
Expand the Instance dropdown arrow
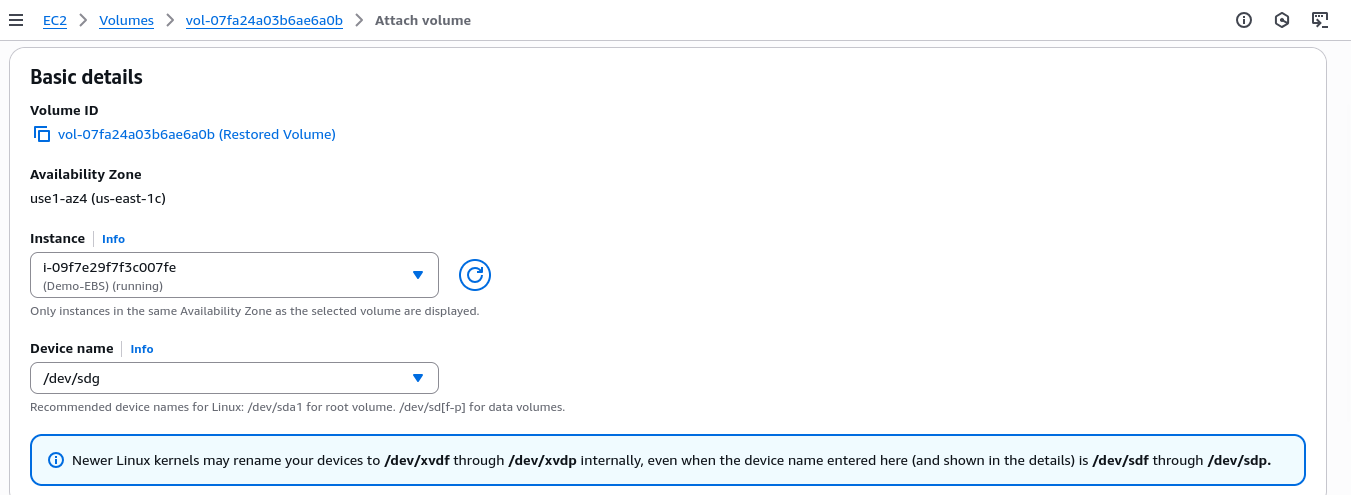coord(418,275)
